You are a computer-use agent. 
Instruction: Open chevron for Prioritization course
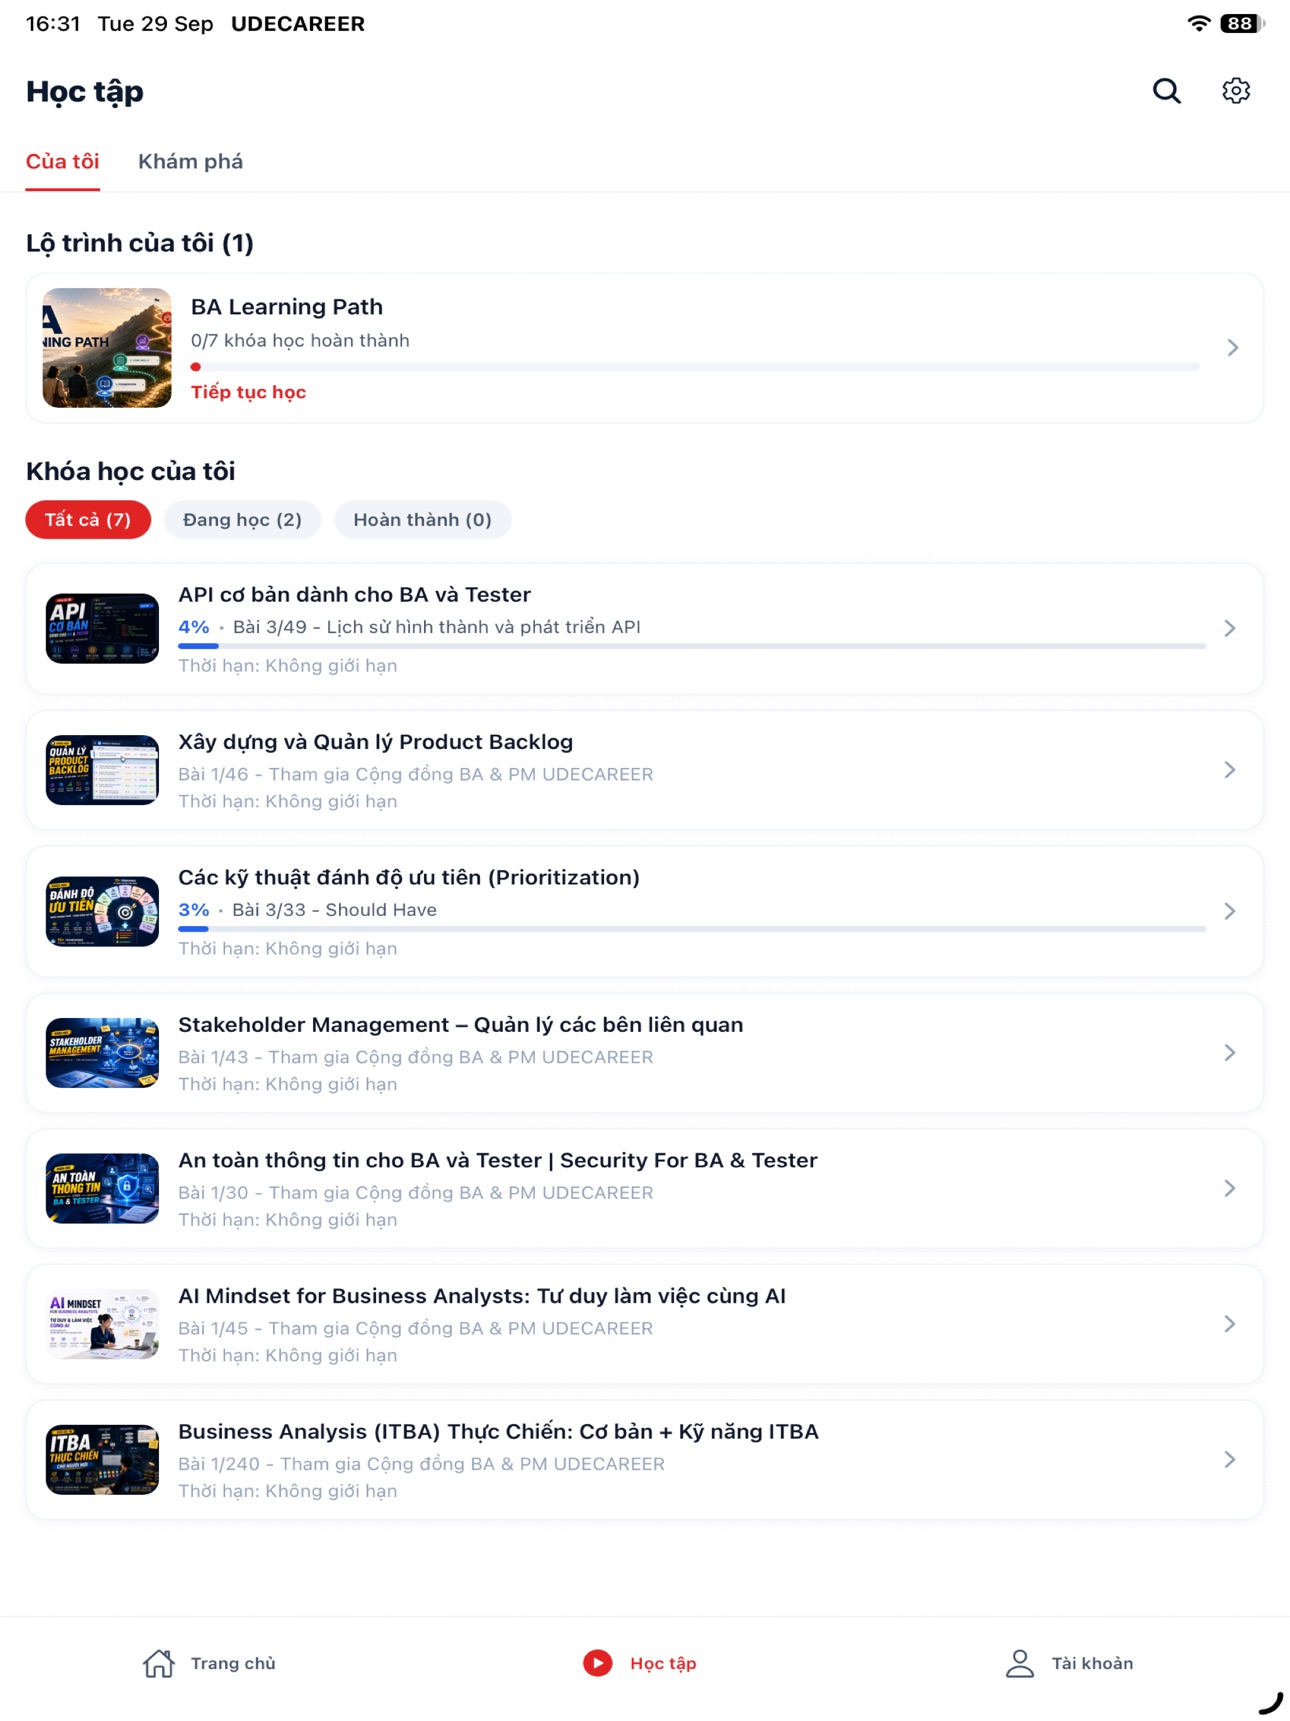1230,911
